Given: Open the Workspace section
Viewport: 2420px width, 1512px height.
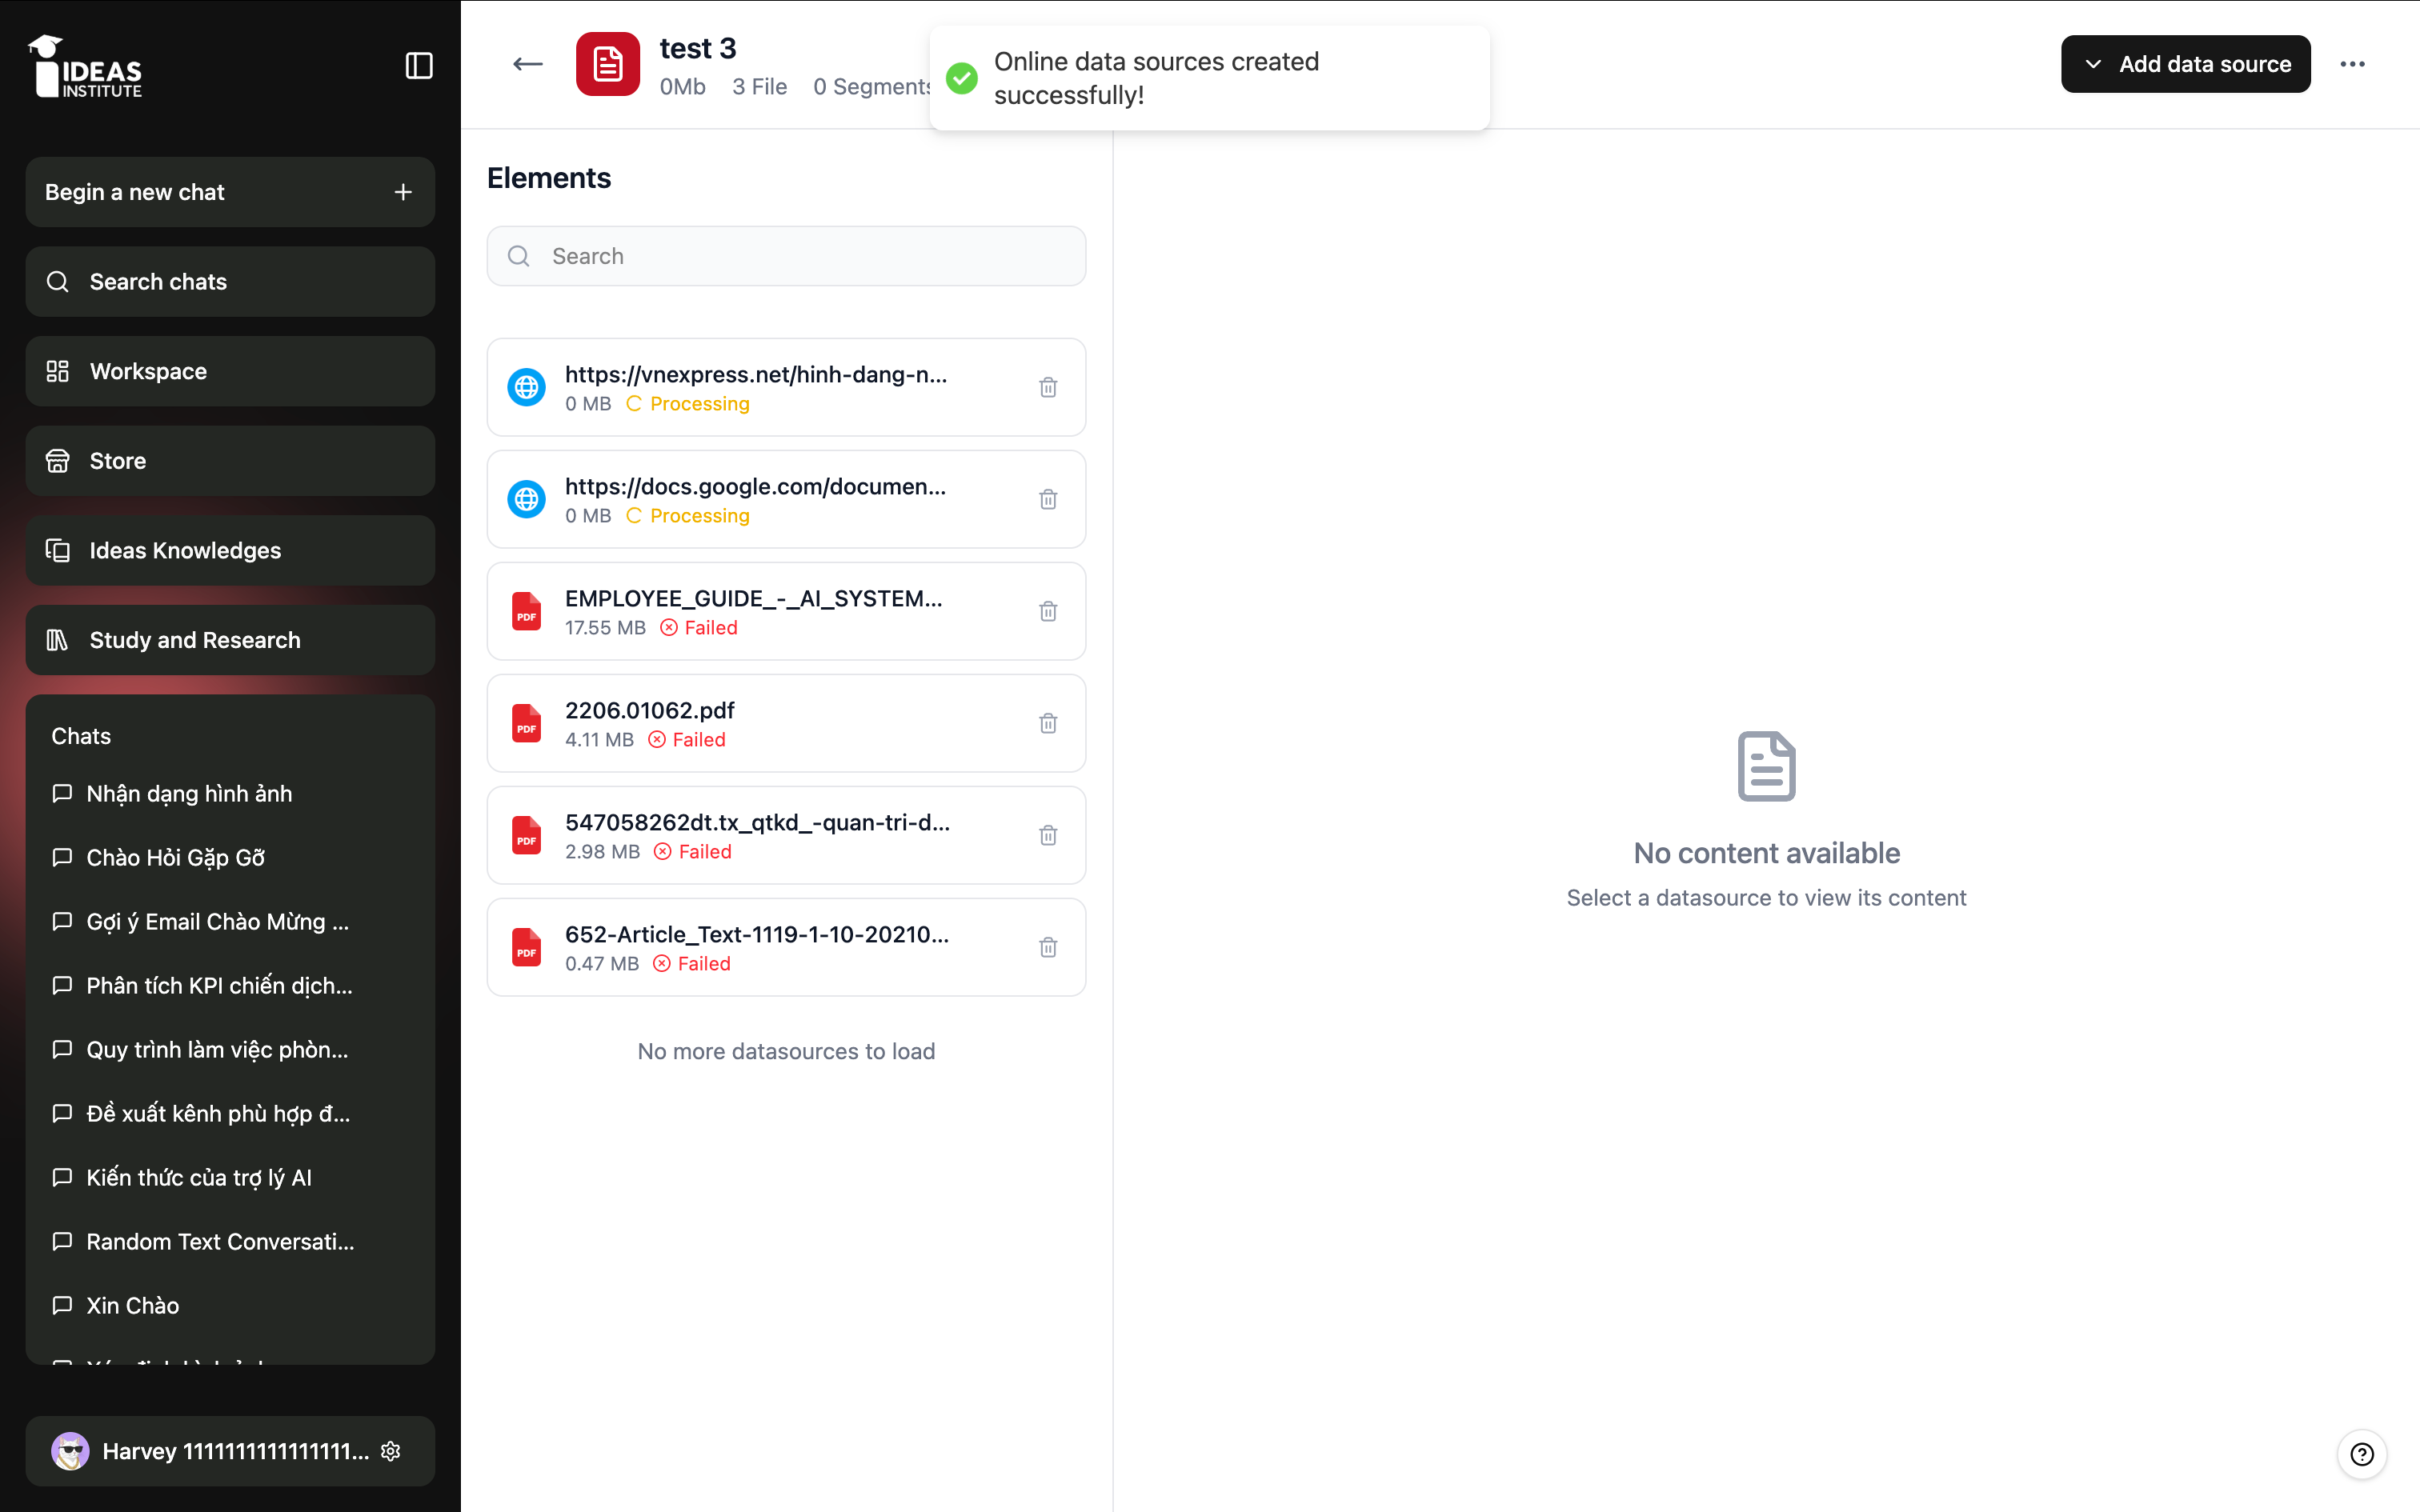Looking at the screenshot, I should 230,371.
